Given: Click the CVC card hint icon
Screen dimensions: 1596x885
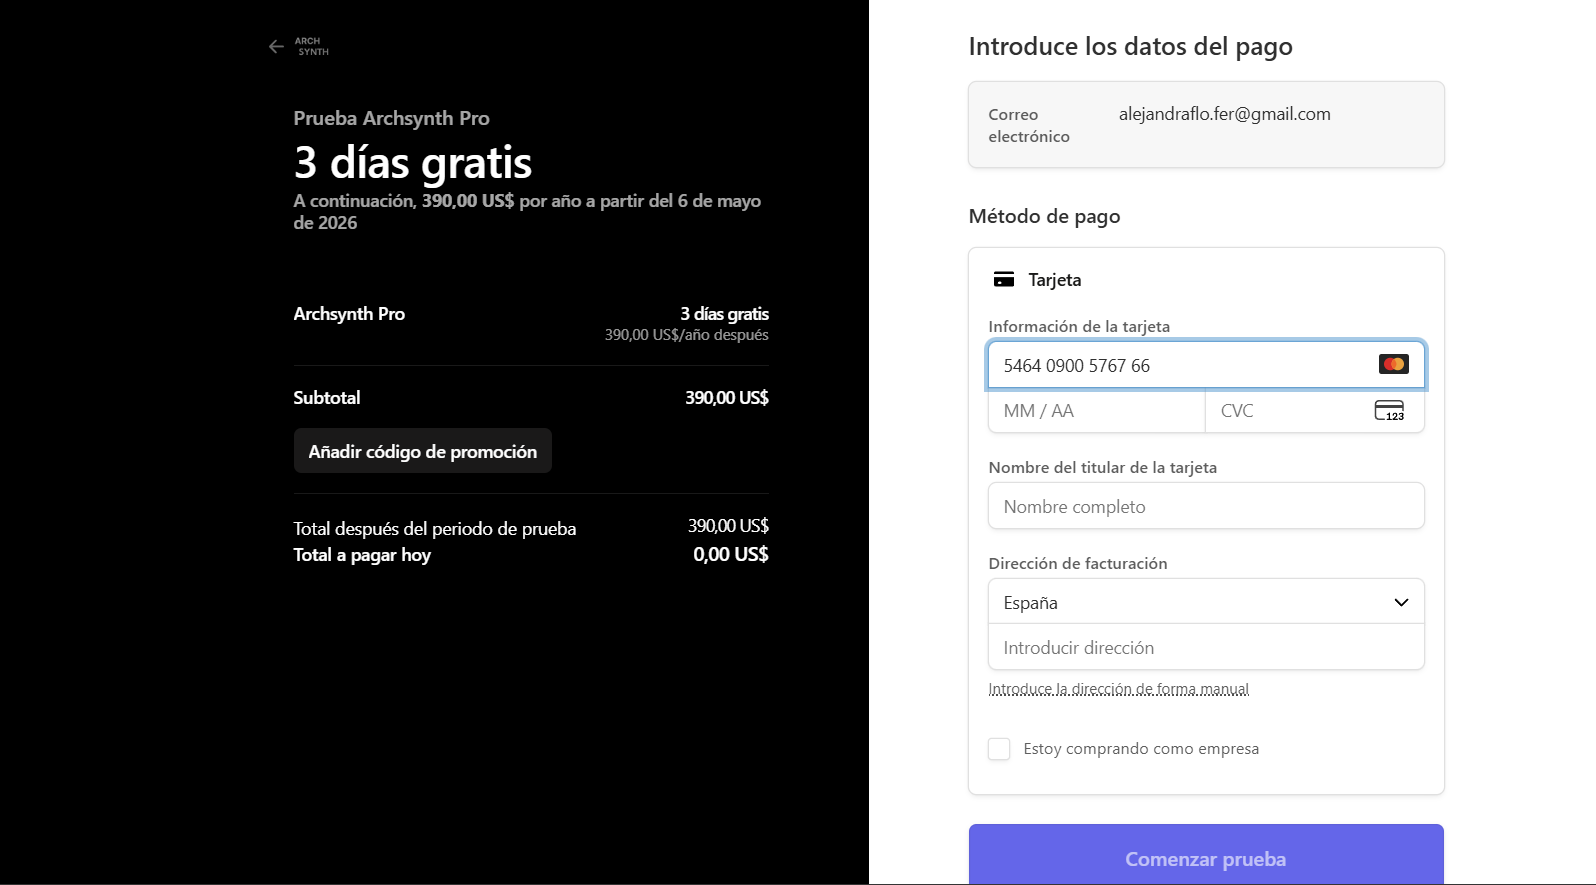Looking at the screenshot, I should pyautogui.click(x=1389, y=411).
